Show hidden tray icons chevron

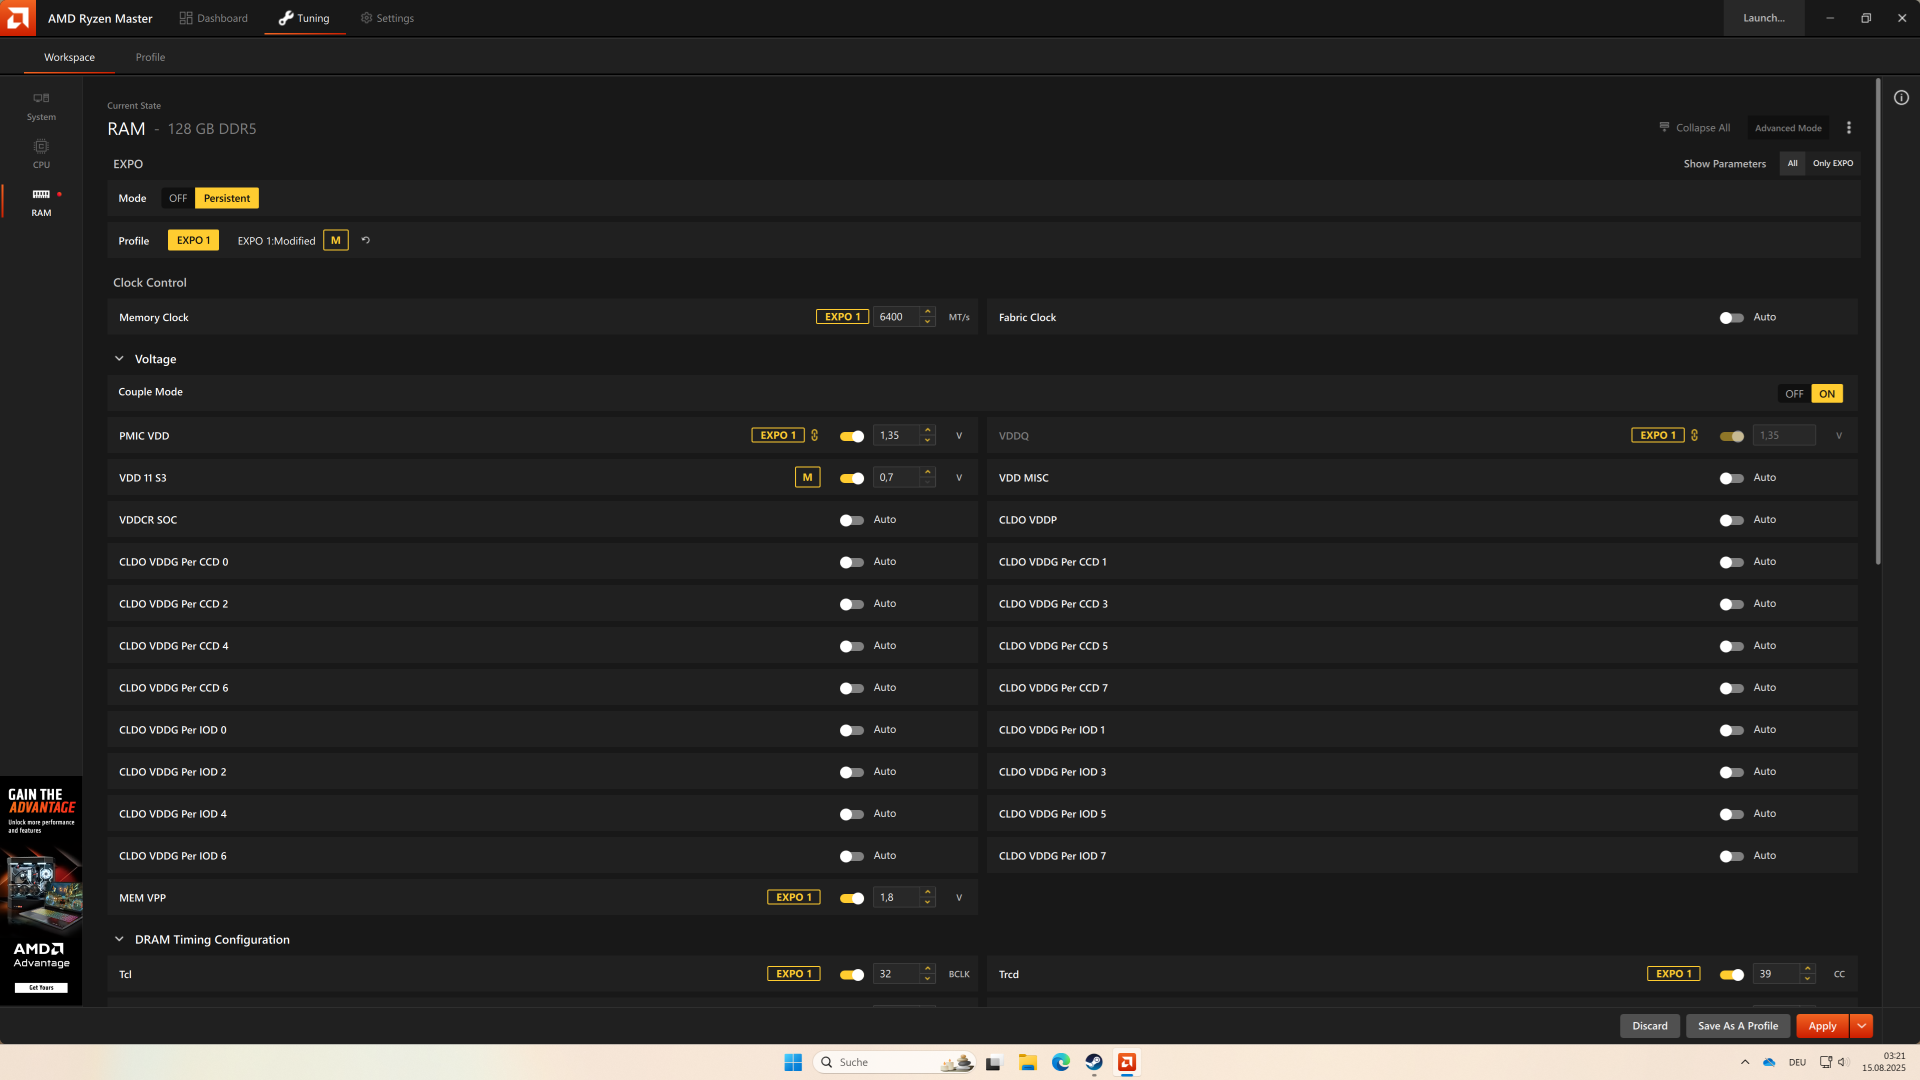tap(1745, 1062)
